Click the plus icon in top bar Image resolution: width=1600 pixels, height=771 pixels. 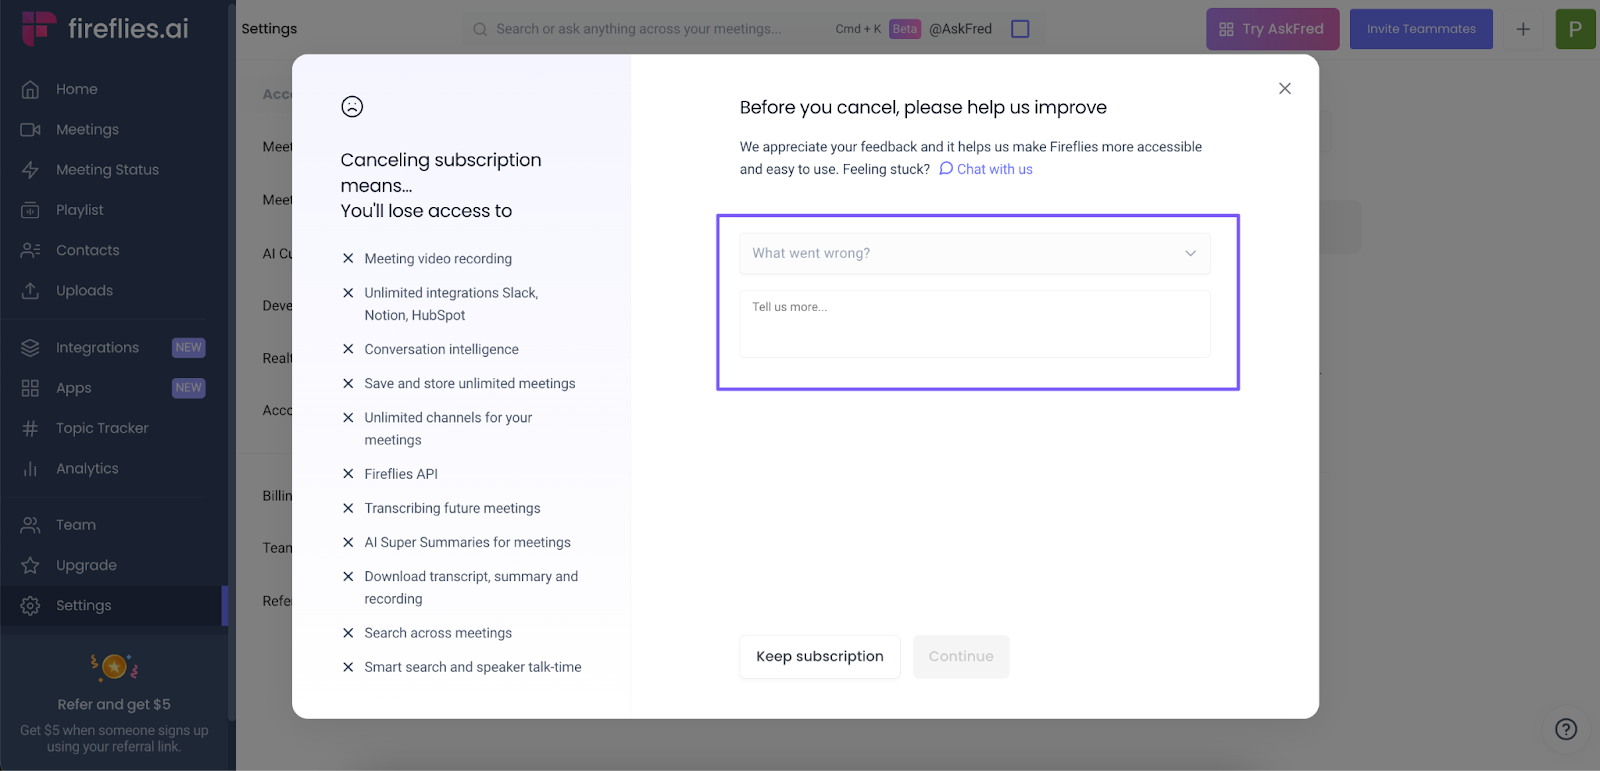pos(1523,29)
